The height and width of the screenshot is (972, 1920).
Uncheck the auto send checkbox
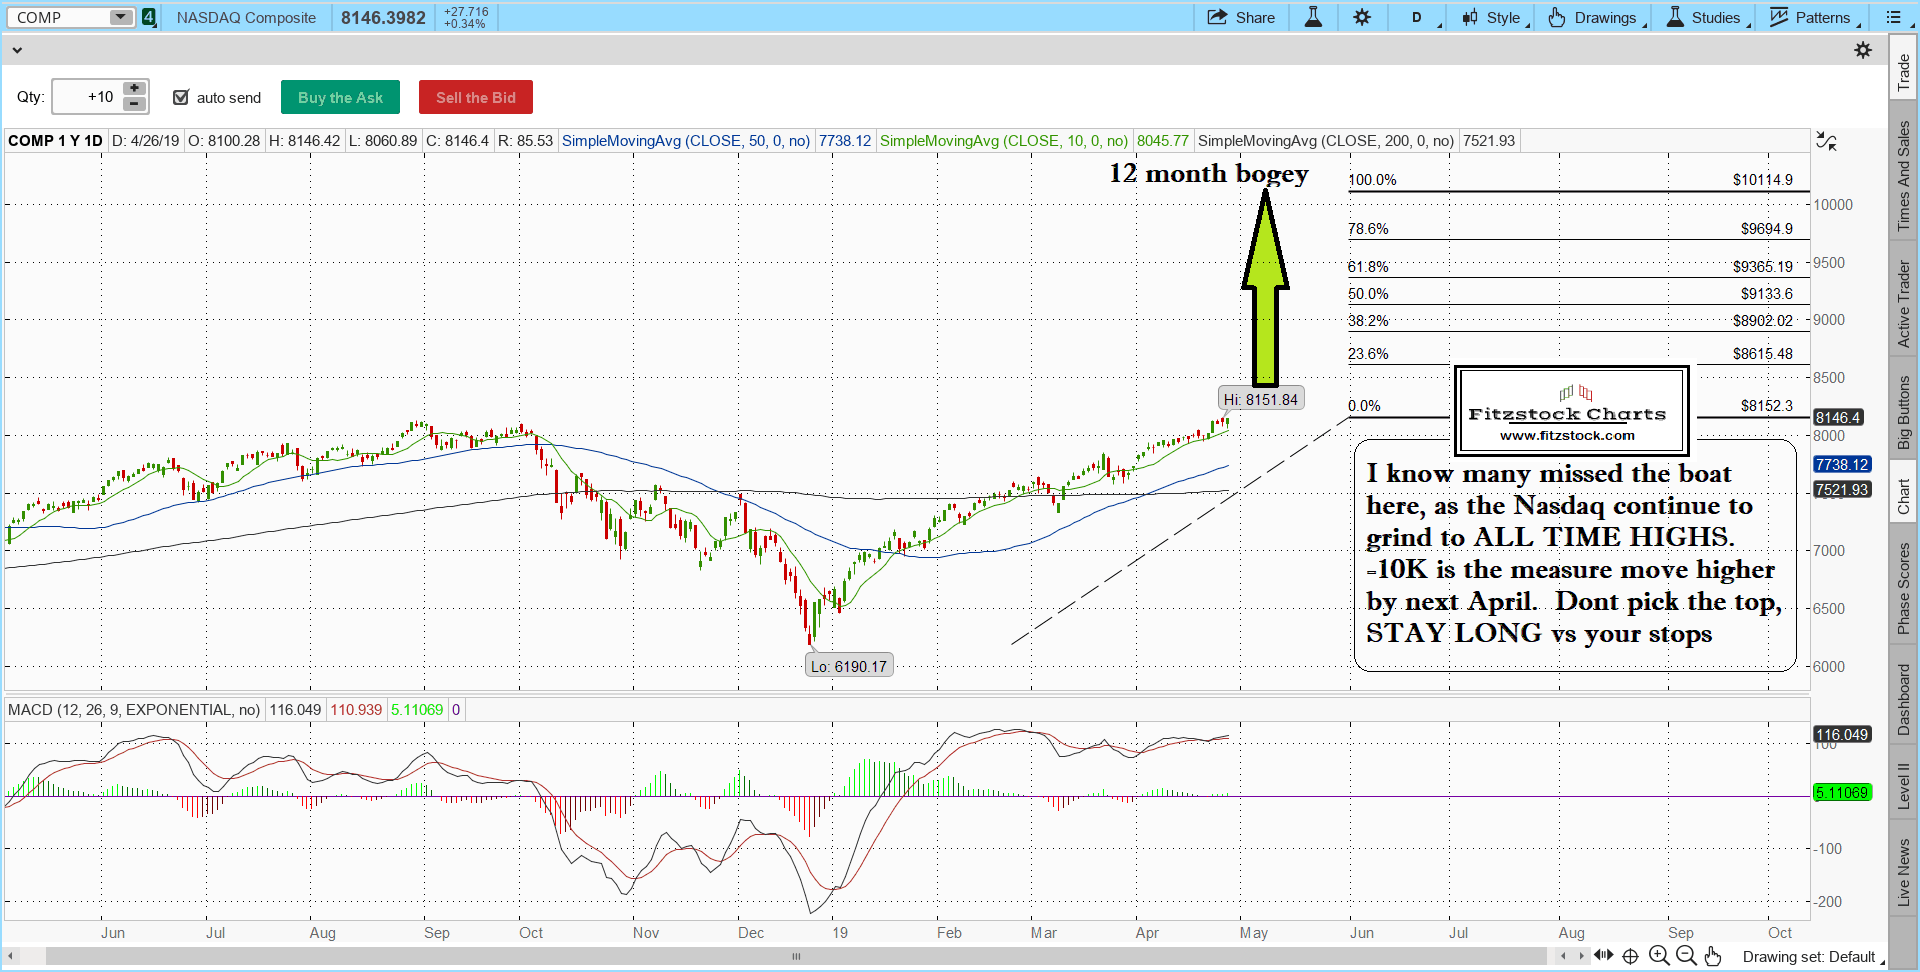point(181,97)
